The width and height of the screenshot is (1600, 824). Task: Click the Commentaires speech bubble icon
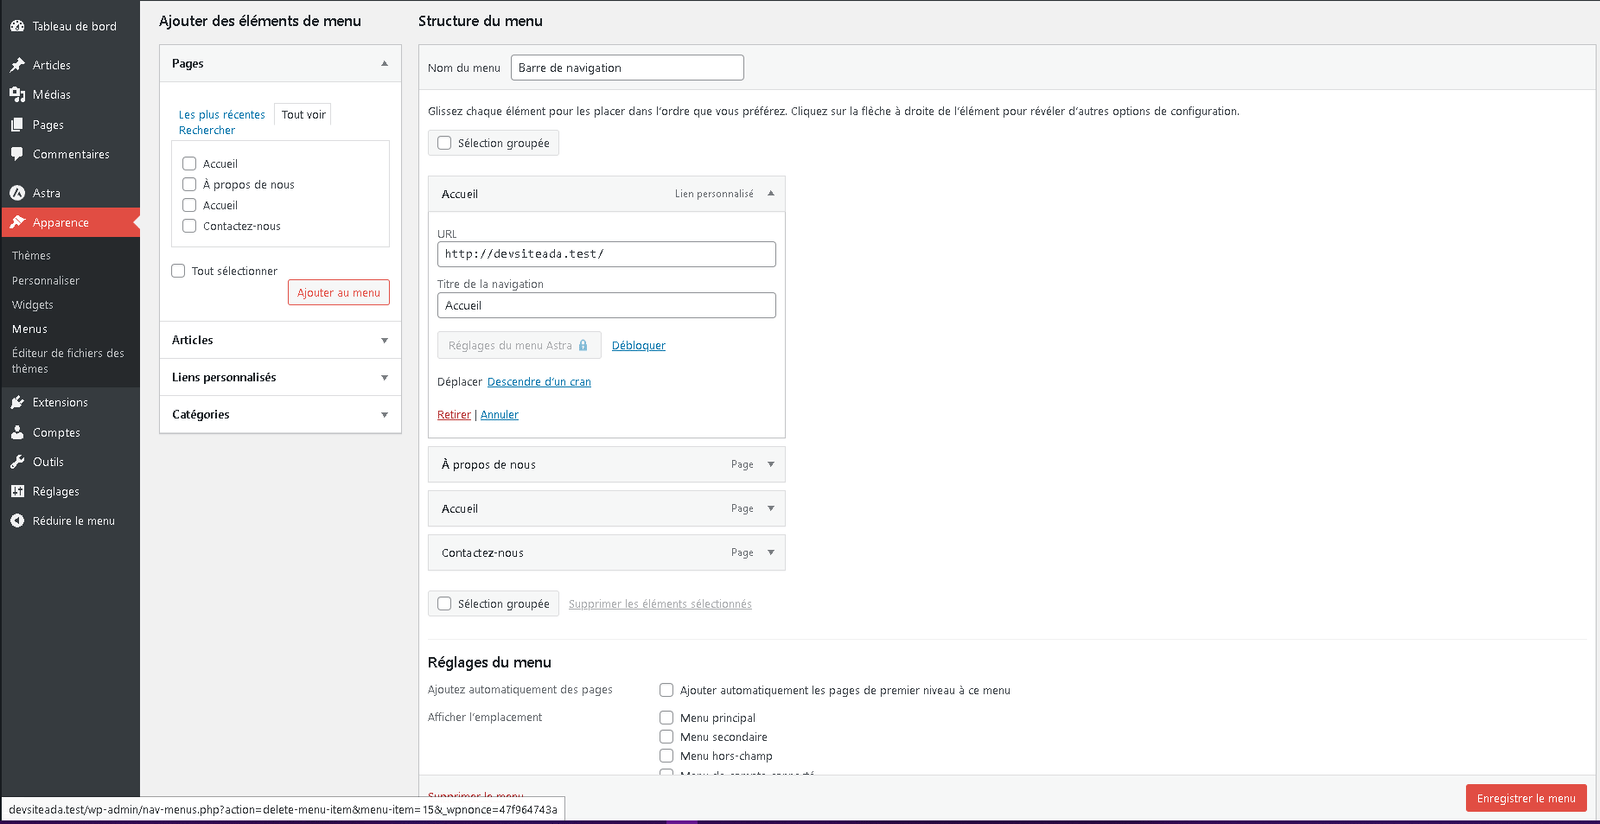click(17, 154)
